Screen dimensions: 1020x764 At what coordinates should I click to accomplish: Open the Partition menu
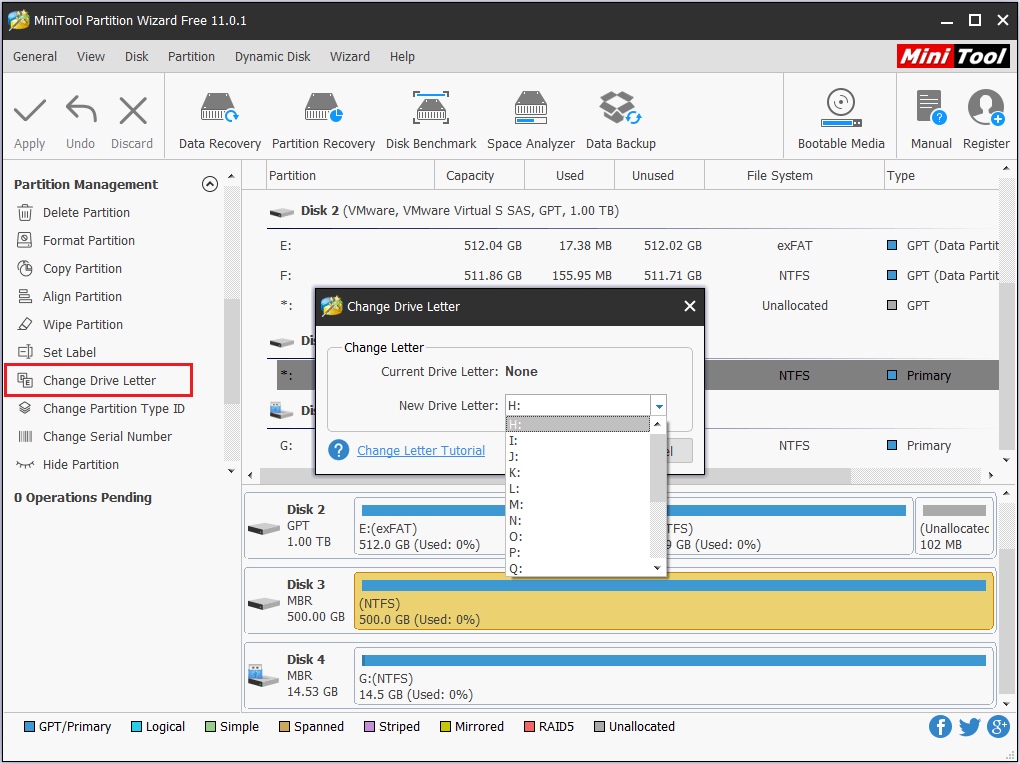191,57
